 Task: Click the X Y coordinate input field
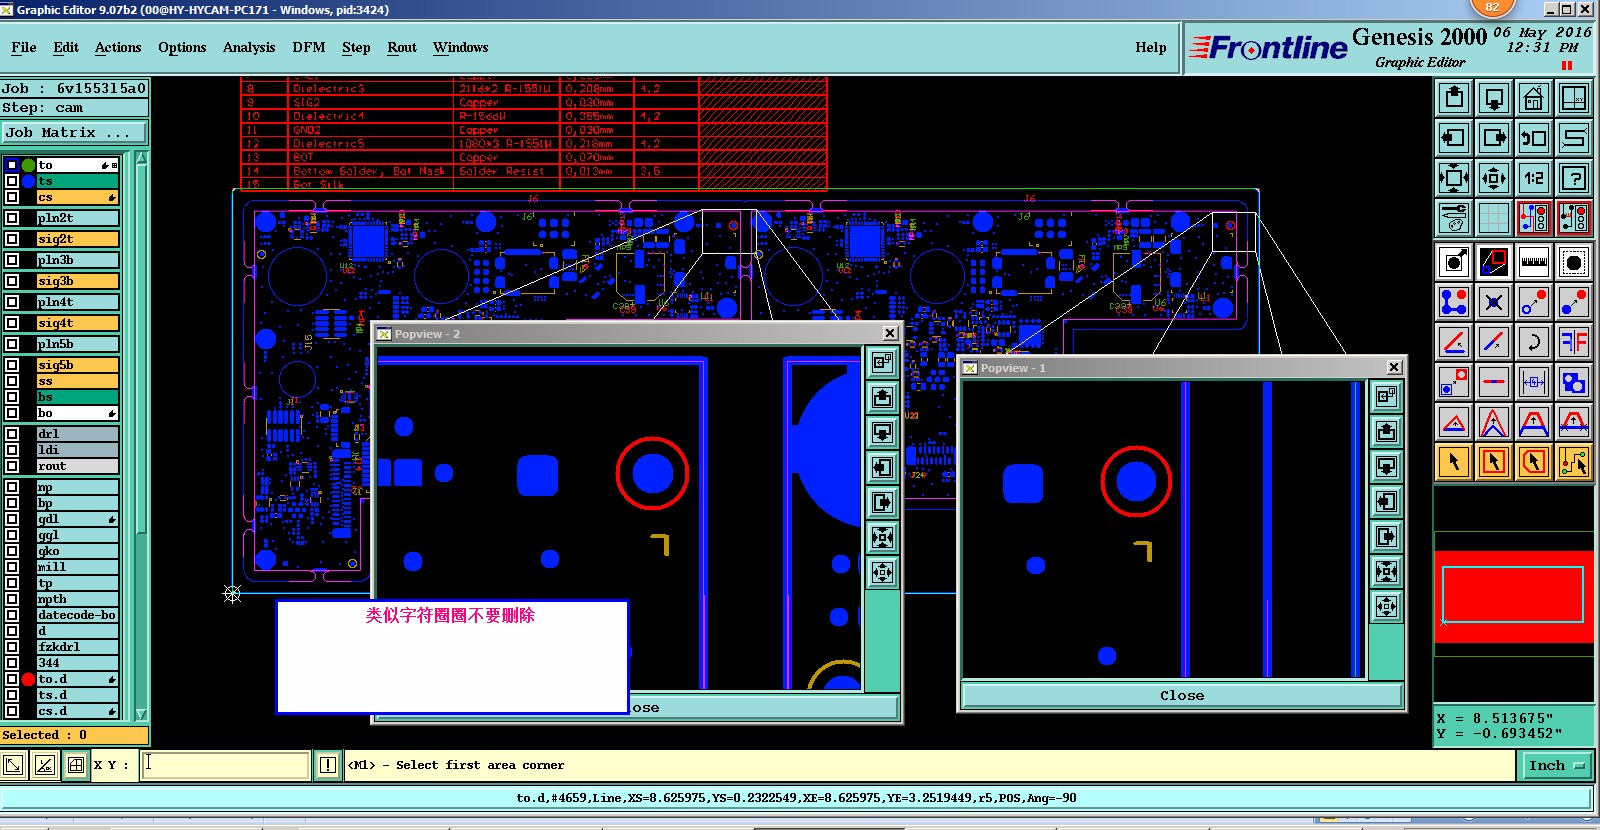click(x=225, y=765)
